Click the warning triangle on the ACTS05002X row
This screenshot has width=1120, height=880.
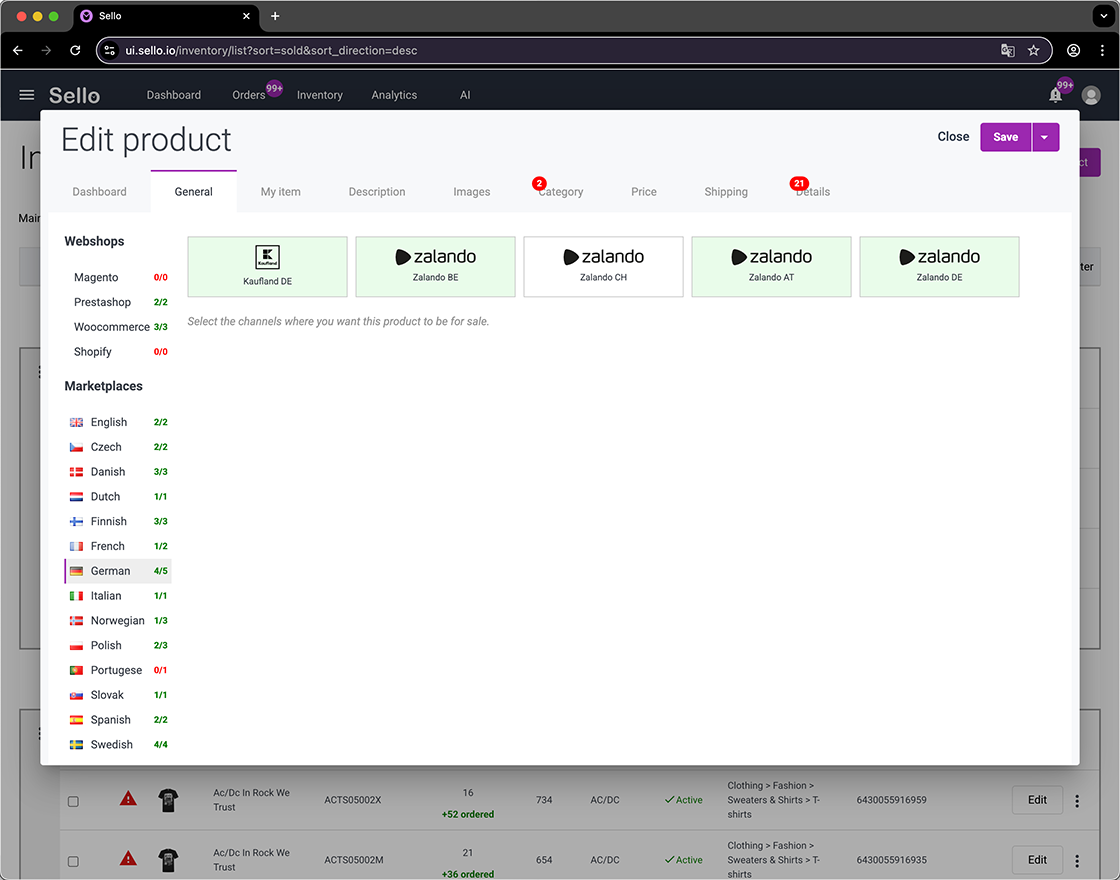(128, 799)
